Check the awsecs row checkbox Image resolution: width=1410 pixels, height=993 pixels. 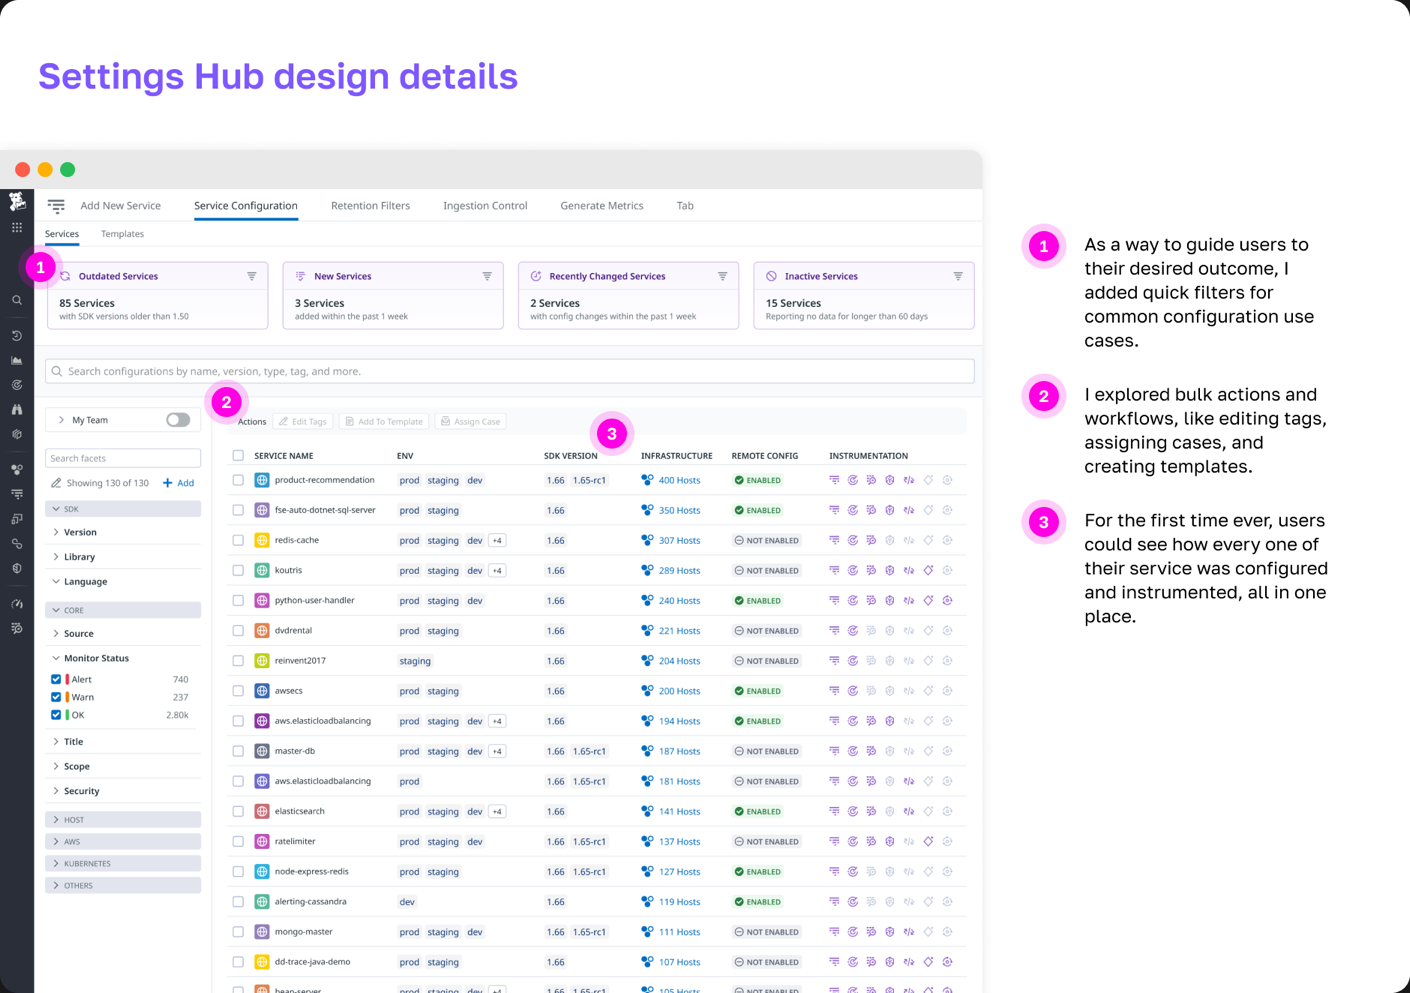[x=238, y=691]
